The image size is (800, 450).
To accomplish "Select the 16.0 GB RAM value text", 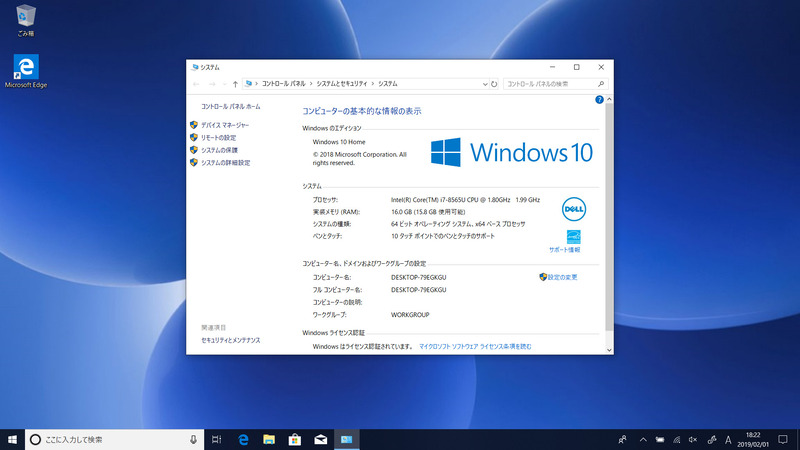I will pyautogui.click(x=428, y=212).
